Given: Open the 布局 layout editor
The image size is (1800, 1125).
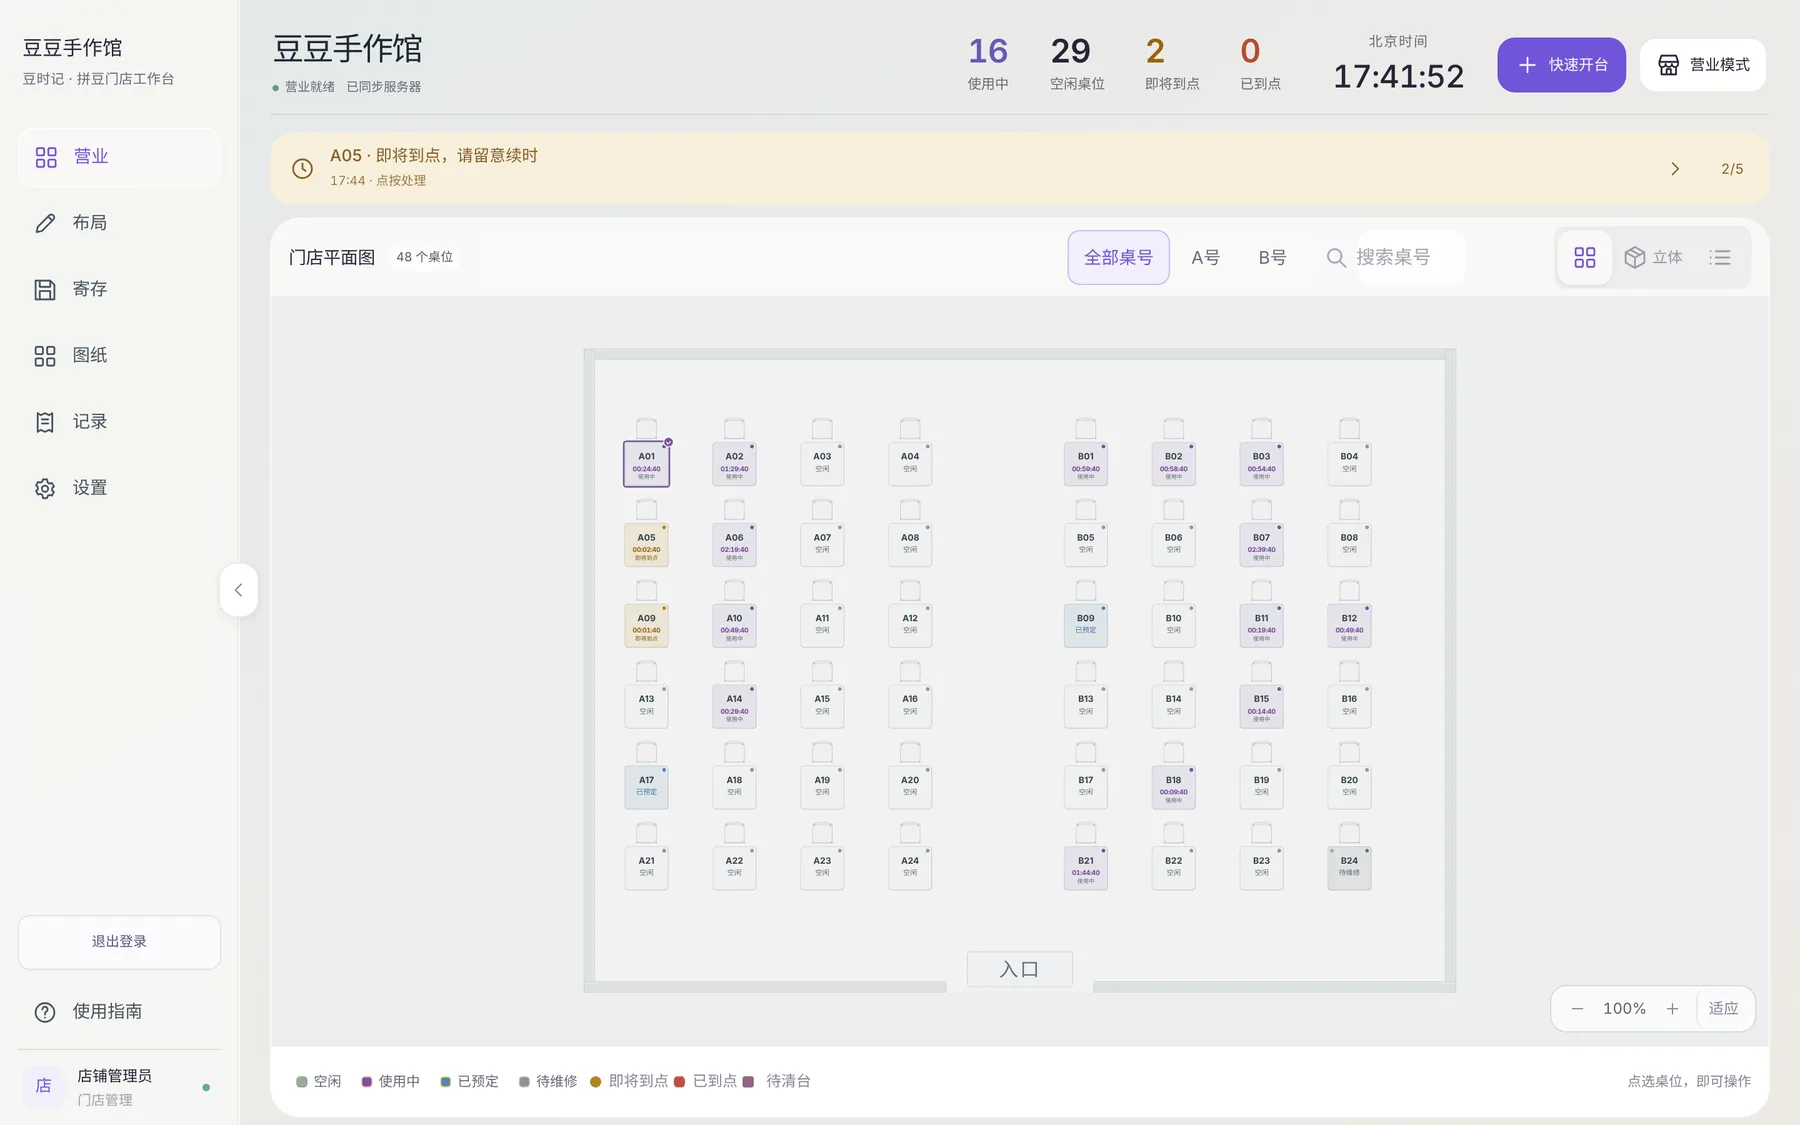Looking at the screenshot, I should (119, 223).
